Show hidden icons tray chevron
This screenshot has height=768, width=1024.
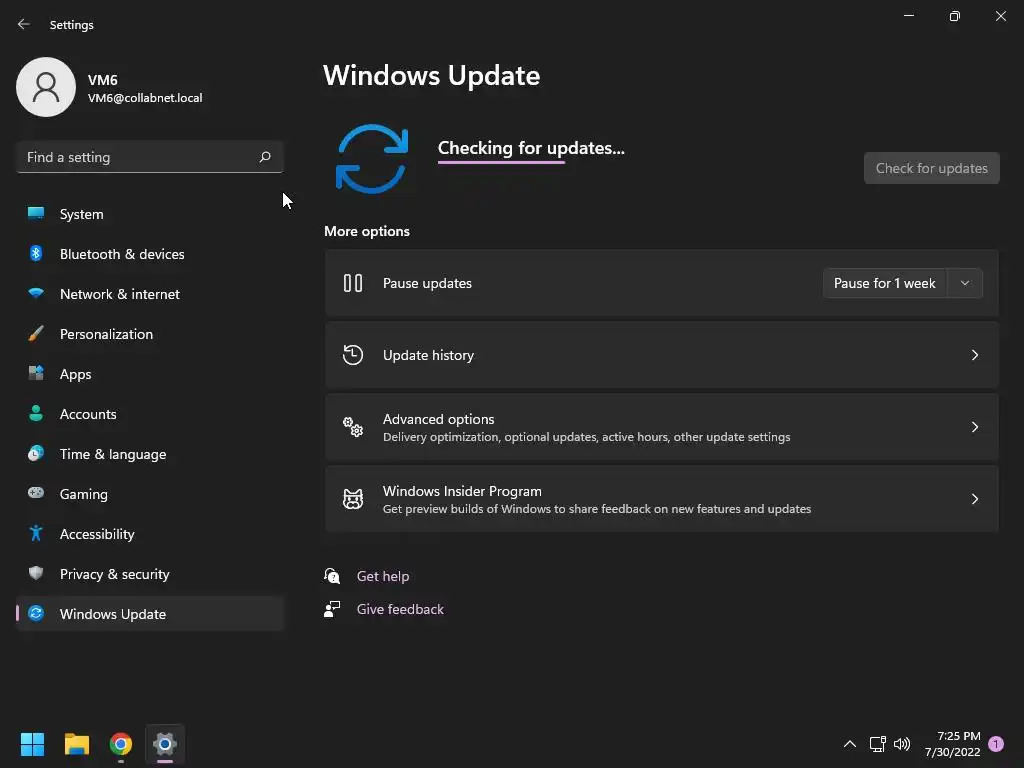pos(850,744)
